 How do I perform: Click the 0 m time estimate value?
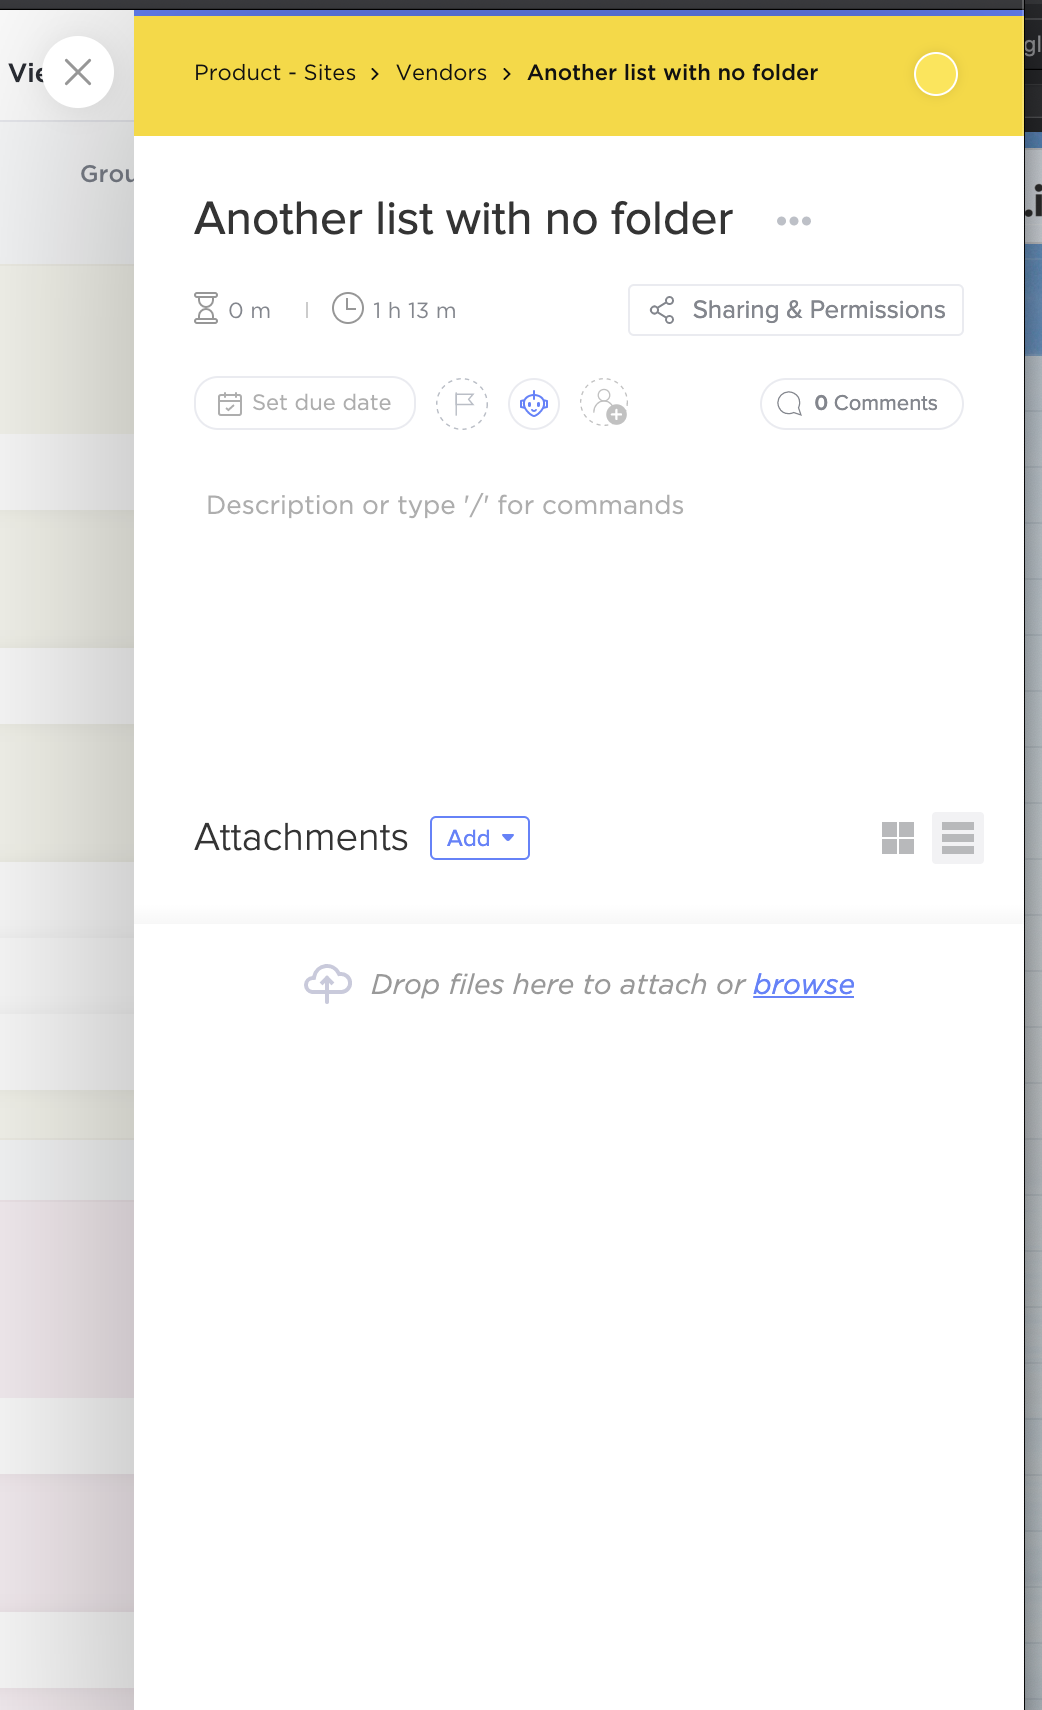(x=250, y=311)
